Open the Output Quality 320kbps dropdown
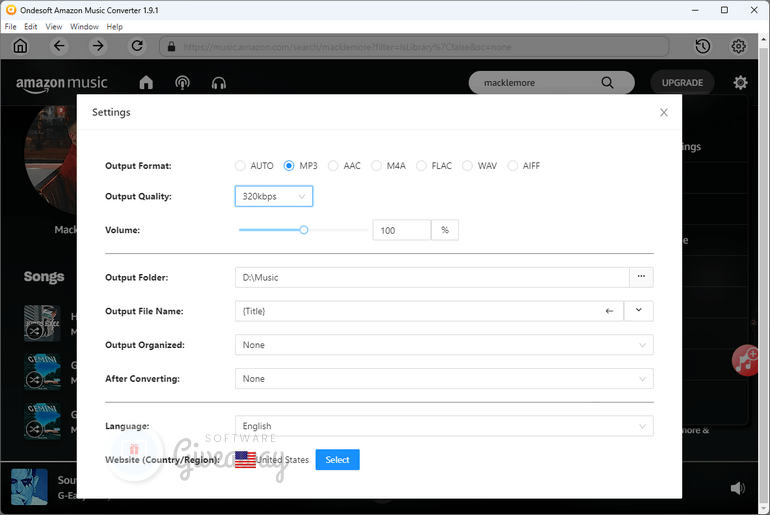Screen dimensions: 770x515 click(274, 196)
